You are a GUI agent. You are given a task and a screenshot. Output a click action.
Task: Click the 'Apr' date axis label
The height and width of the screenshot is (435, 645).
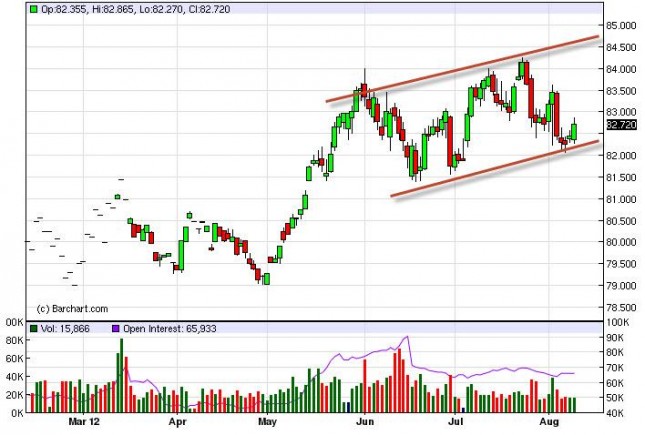[x=177, y=421]
